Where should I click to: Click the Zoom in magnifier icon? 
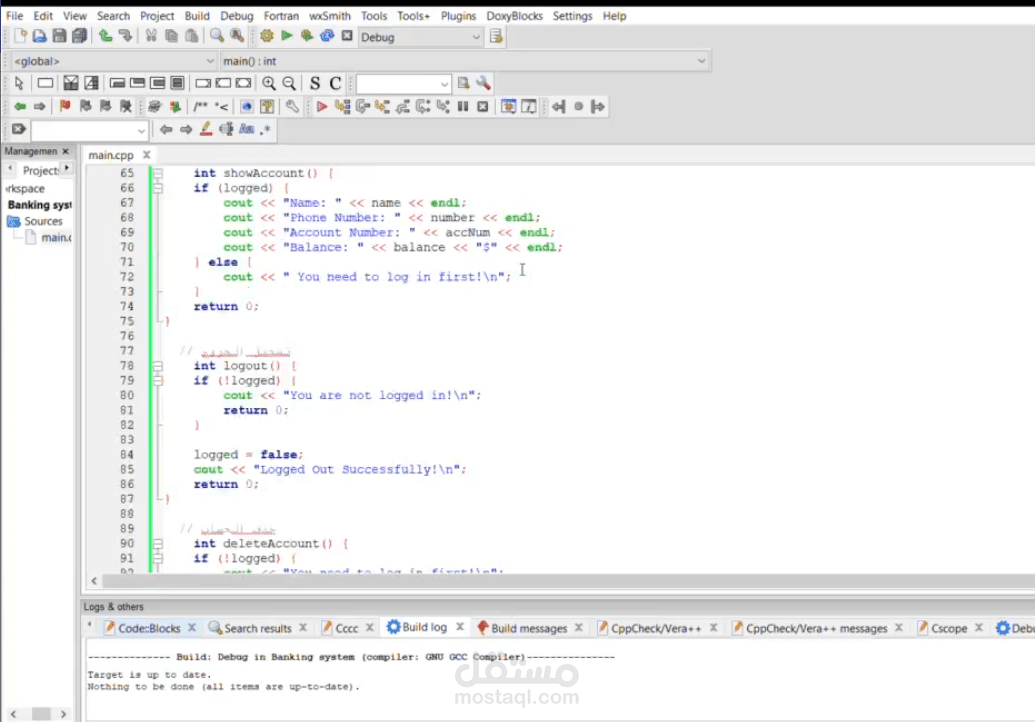269,83
